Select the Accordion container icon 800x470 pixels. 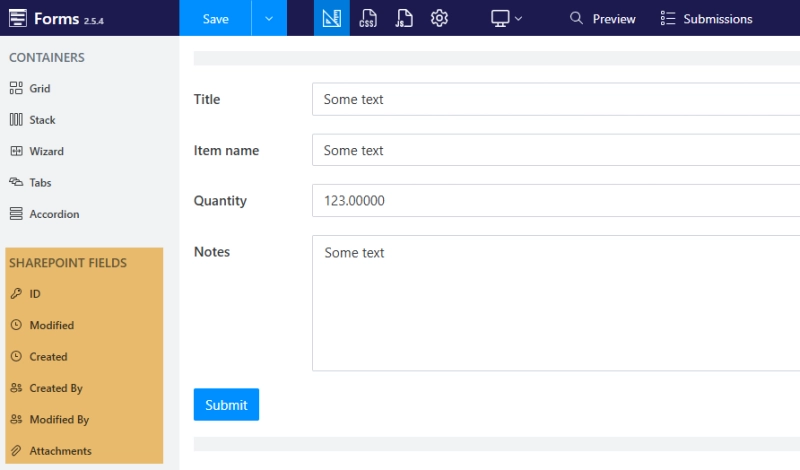tap(16, 214)
